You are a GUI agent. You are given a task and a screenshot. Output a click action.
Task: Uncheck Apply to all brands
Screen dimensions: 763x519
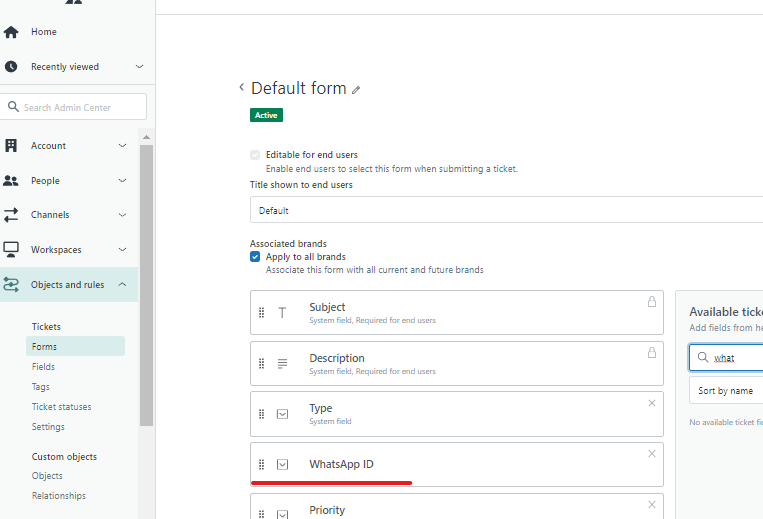tap(255, 257)
